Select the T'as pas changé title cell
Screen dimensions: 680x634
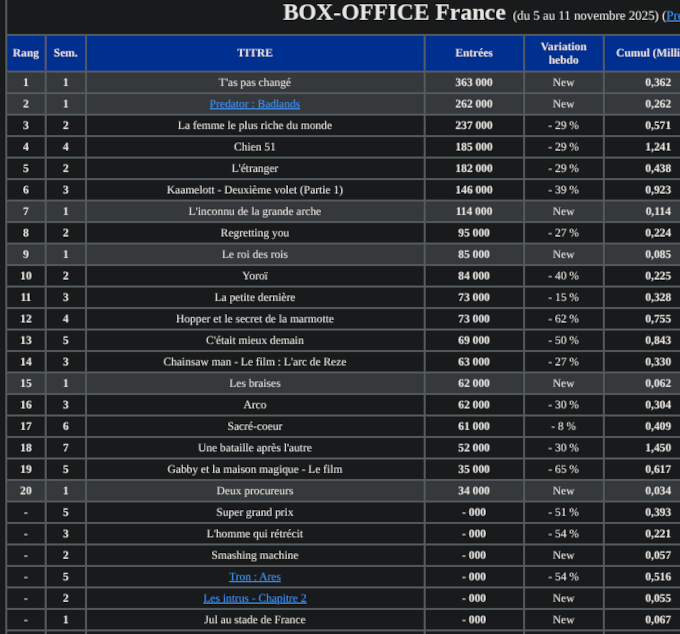254,83
